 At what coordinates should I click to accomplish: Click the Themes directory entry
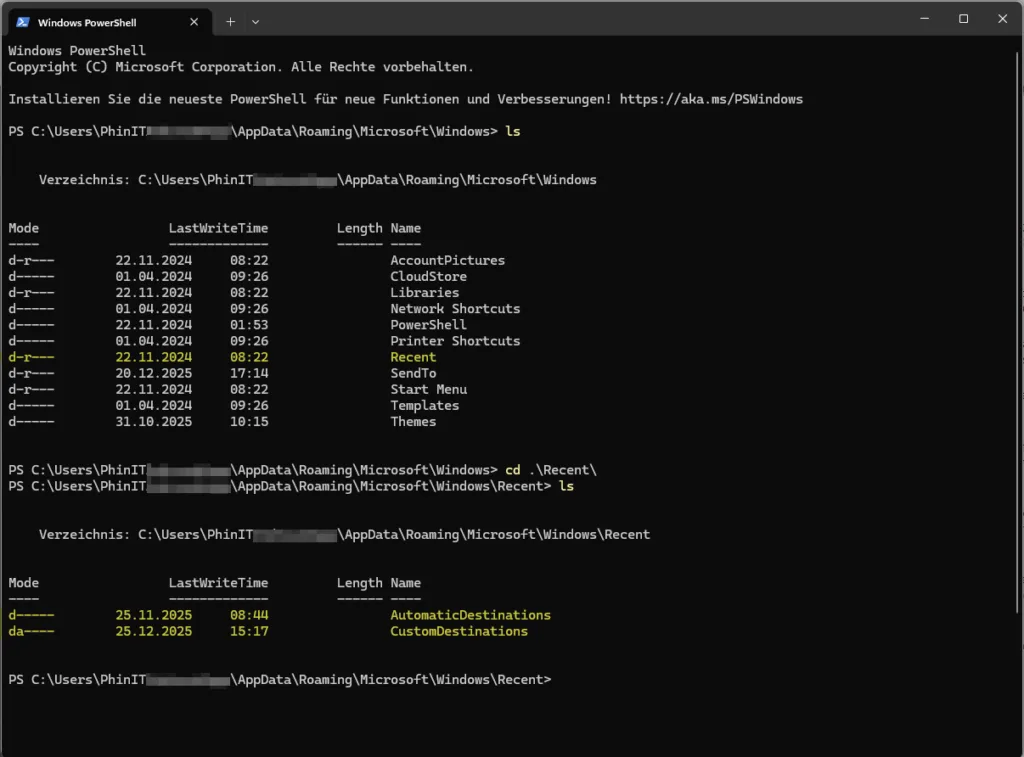click(413, 421)
